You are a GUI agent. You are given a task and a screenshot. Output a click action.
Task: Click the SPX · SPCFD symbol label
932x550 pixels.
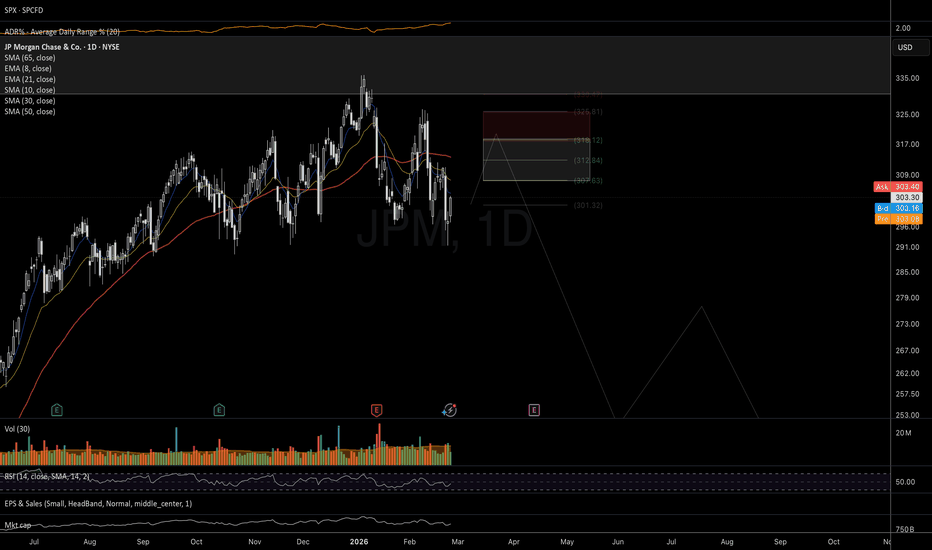(24, 10)
